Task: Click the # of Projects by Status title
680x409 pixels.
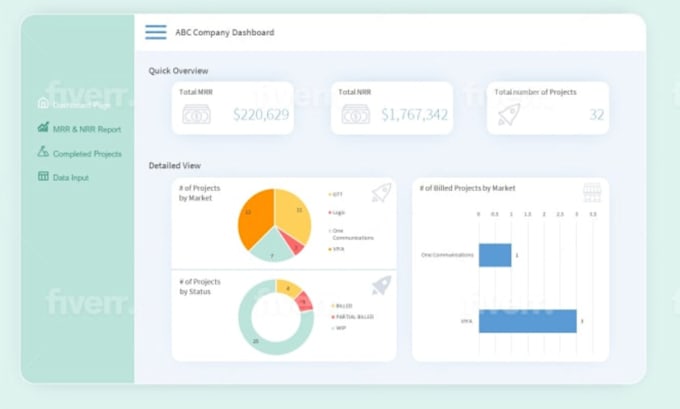Action: [x=200, y=287]
